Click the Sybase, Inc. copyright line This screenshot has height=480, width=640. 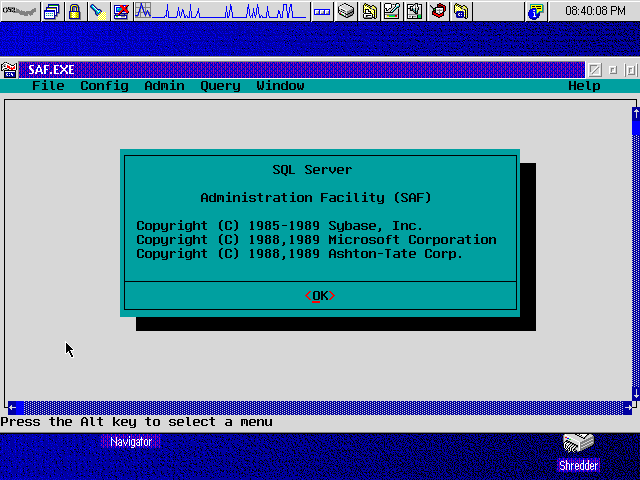[280, 226]
